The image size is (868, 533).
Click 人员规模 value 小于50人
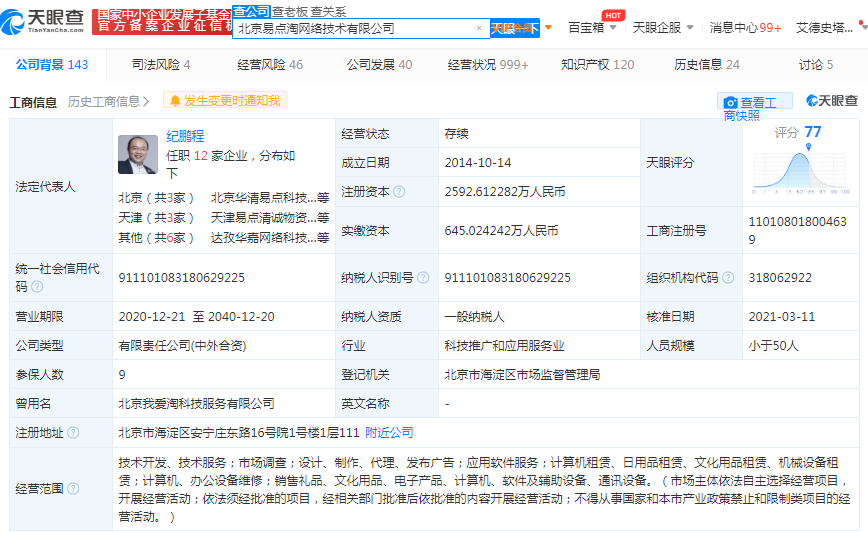click(773, 346)
